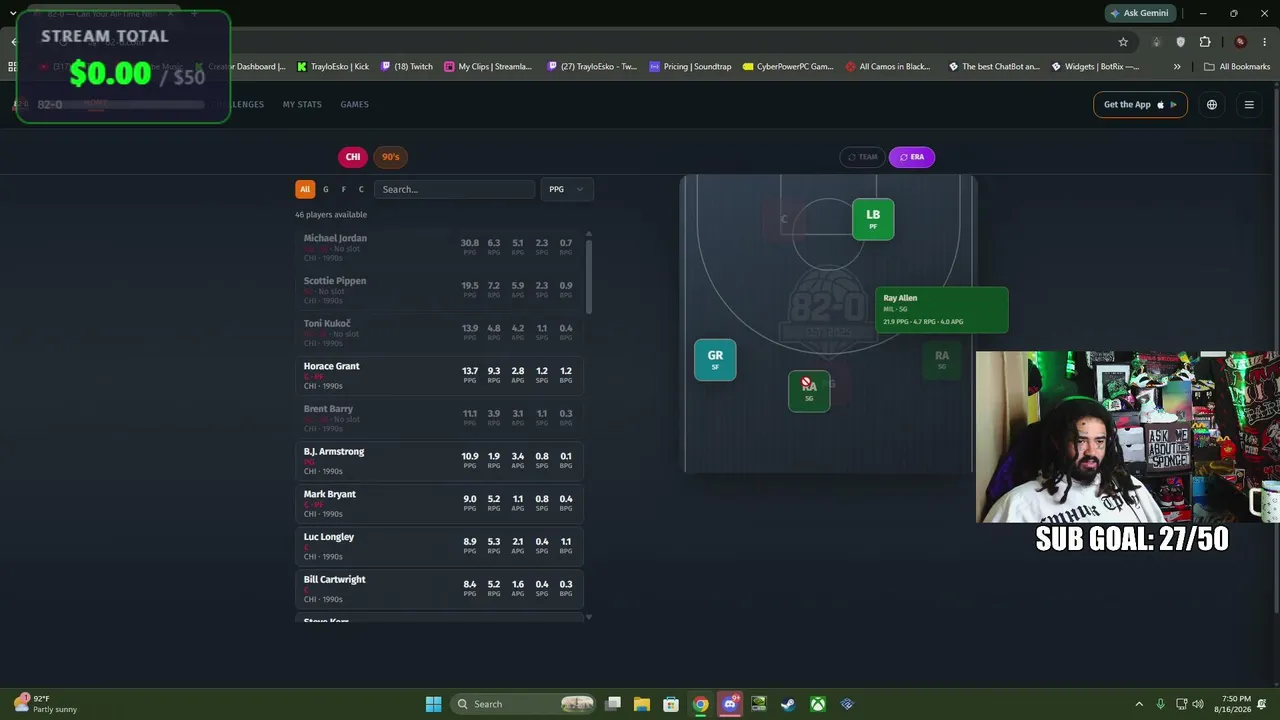Open File Explorer from the taskbar

coord(642,704)
